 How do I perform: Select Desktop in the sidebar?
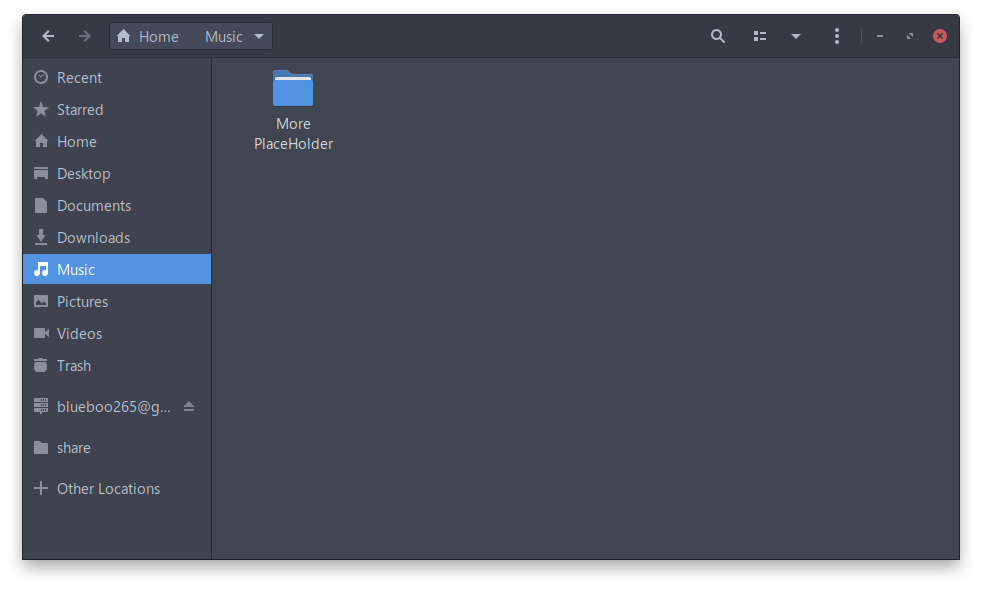pyautogui.click(x=83, y=174)
